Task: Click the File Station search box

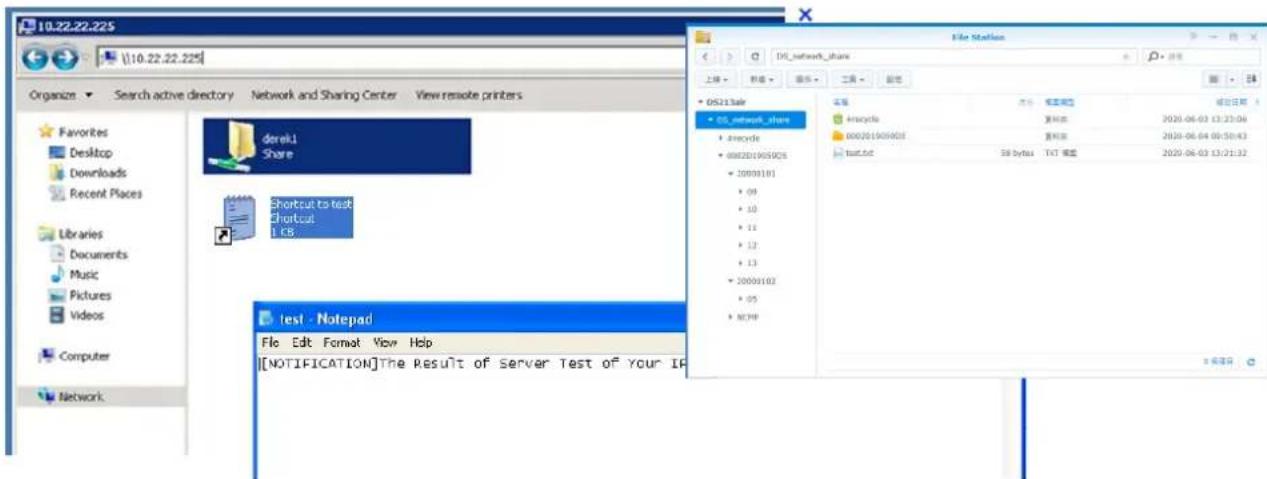Action: point(1202,57)
